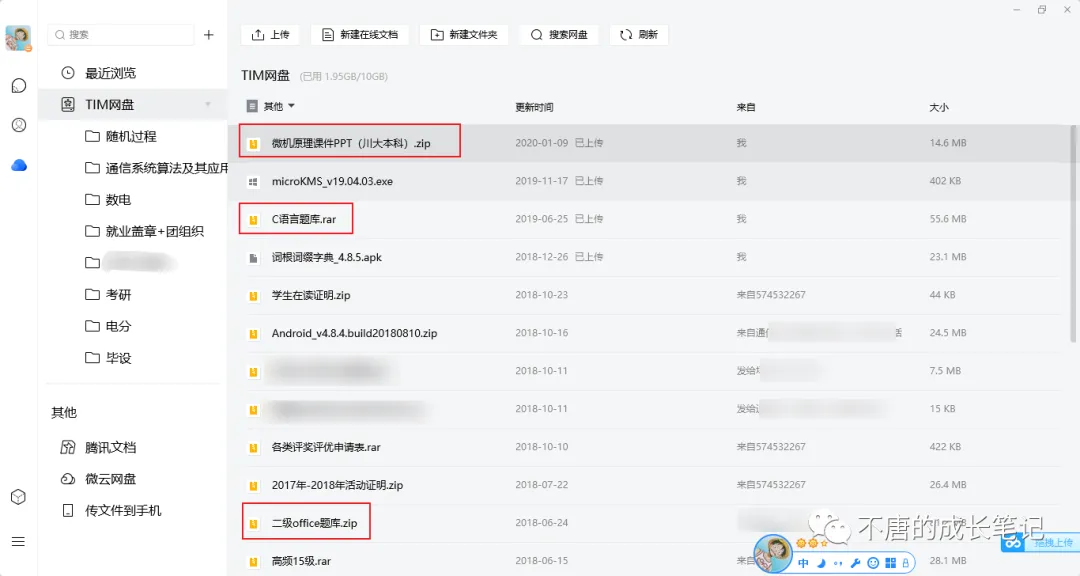The width and height of the screenshot is (1080, 576).
Task: Sort by the 更新时间 column header
Action: point(534,107)
